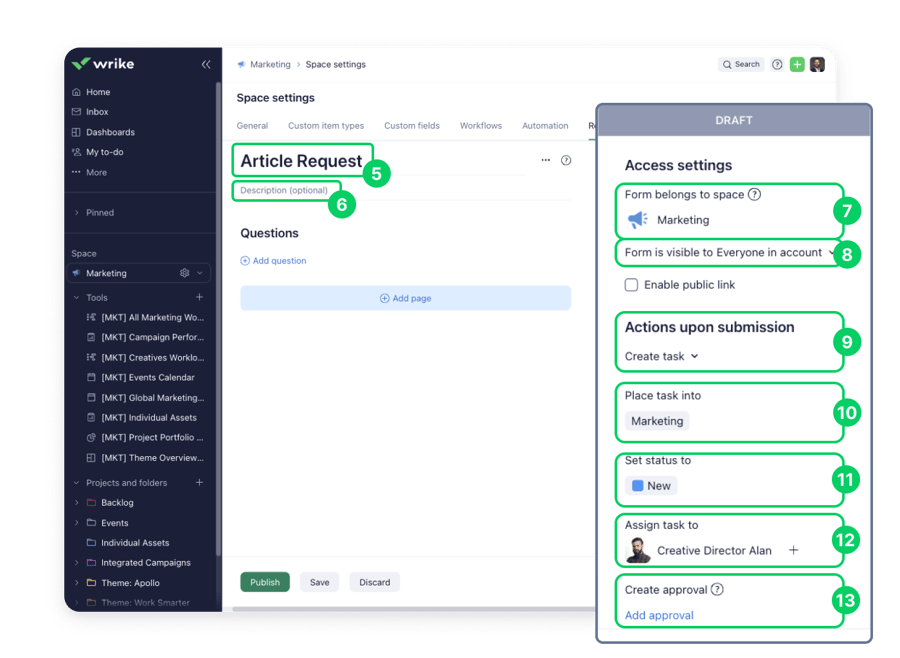Click the plus icon next to Tools

[199, 297]
